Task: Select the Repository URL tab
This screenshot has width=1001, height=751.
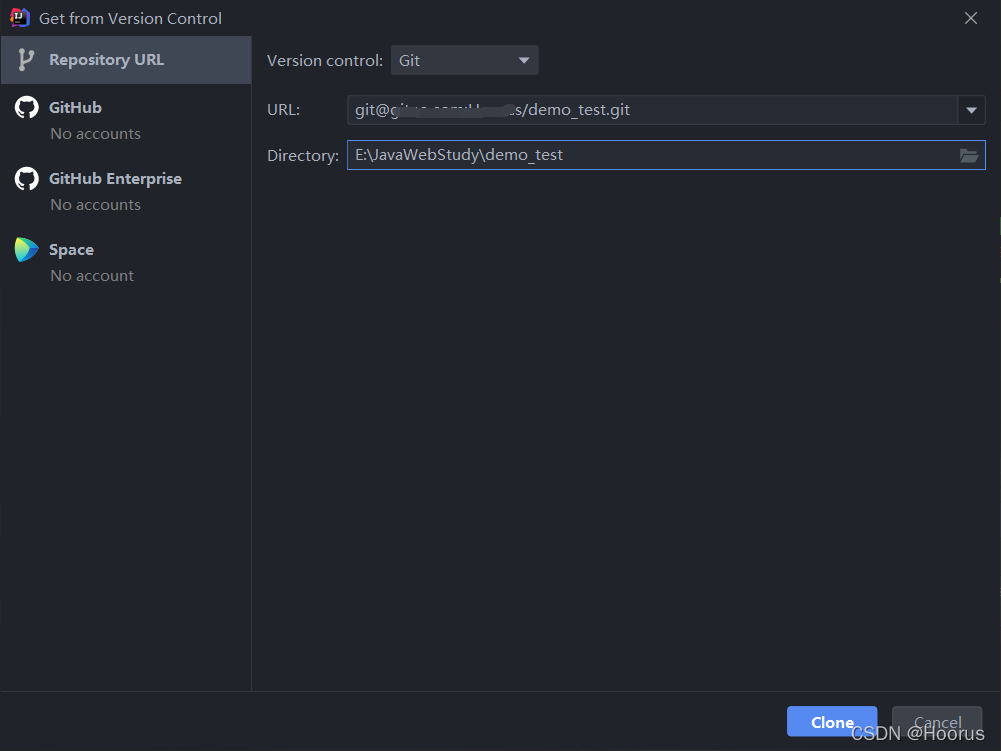Action: pos(126,60)
